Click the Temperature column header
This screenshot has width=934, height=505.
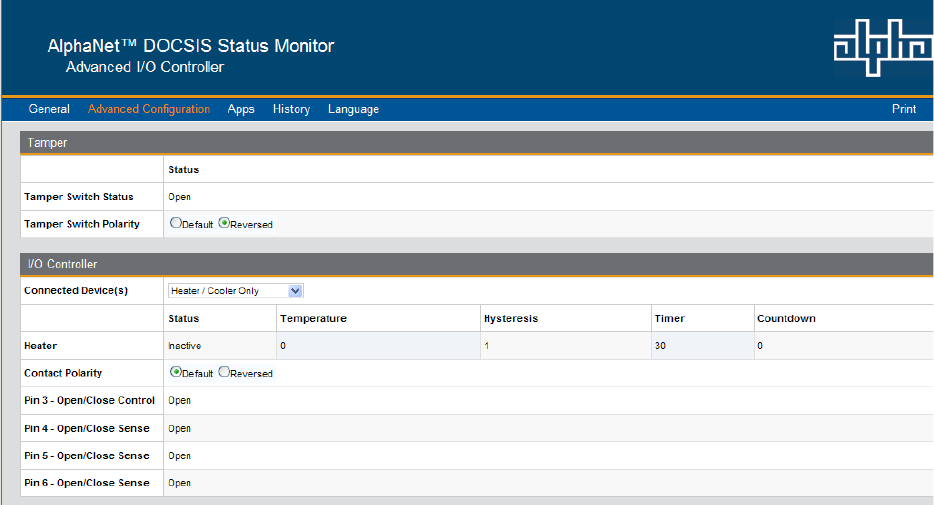(313, 319)
